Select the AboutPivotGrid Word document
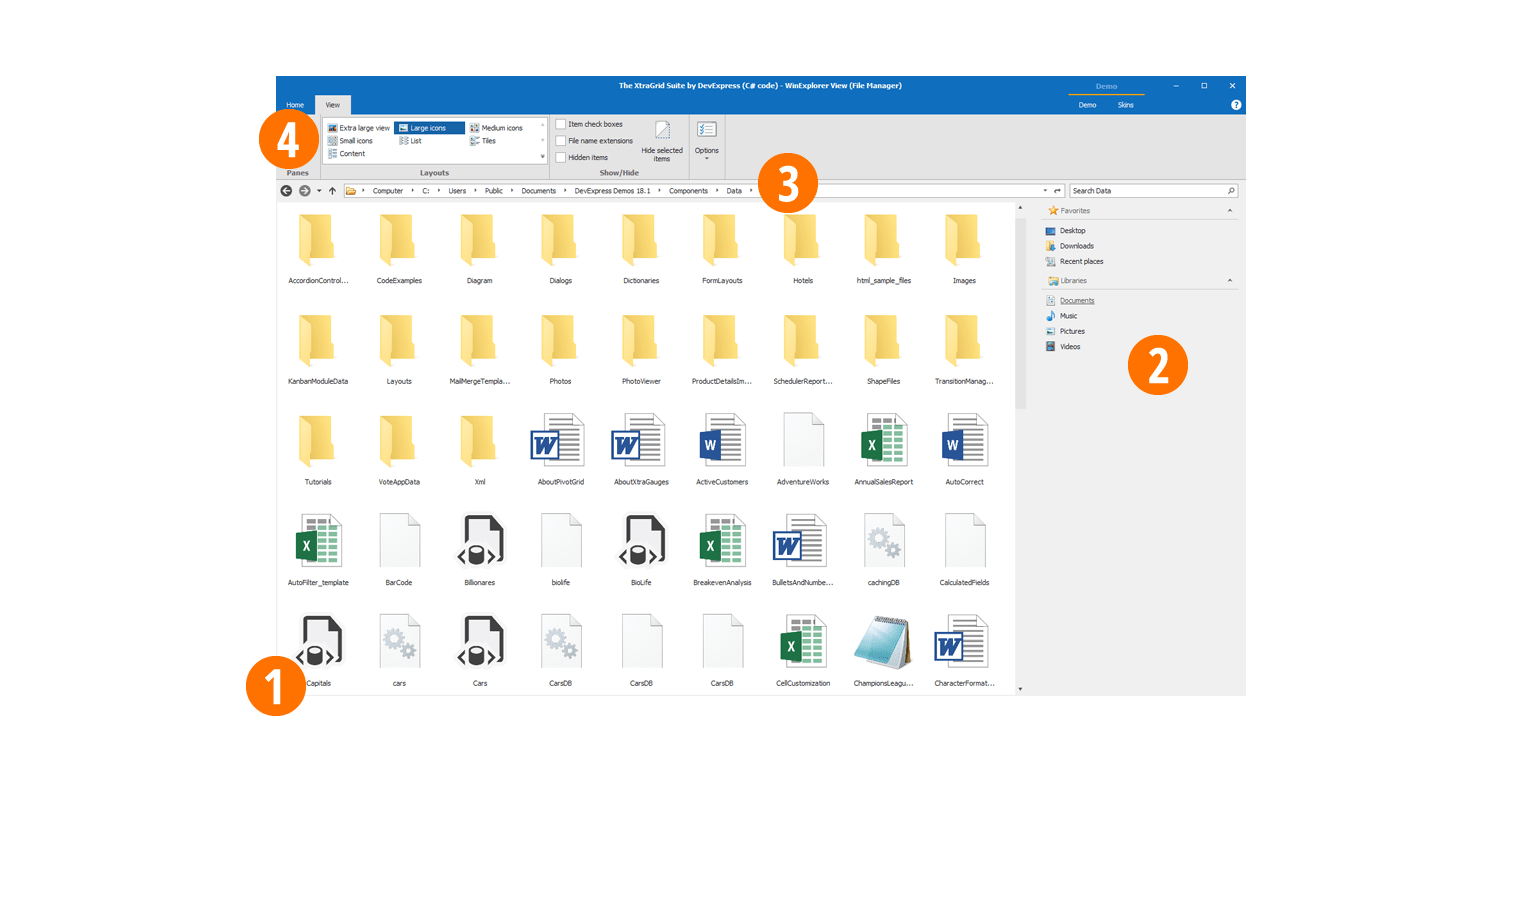 click(x=560, y=441)
